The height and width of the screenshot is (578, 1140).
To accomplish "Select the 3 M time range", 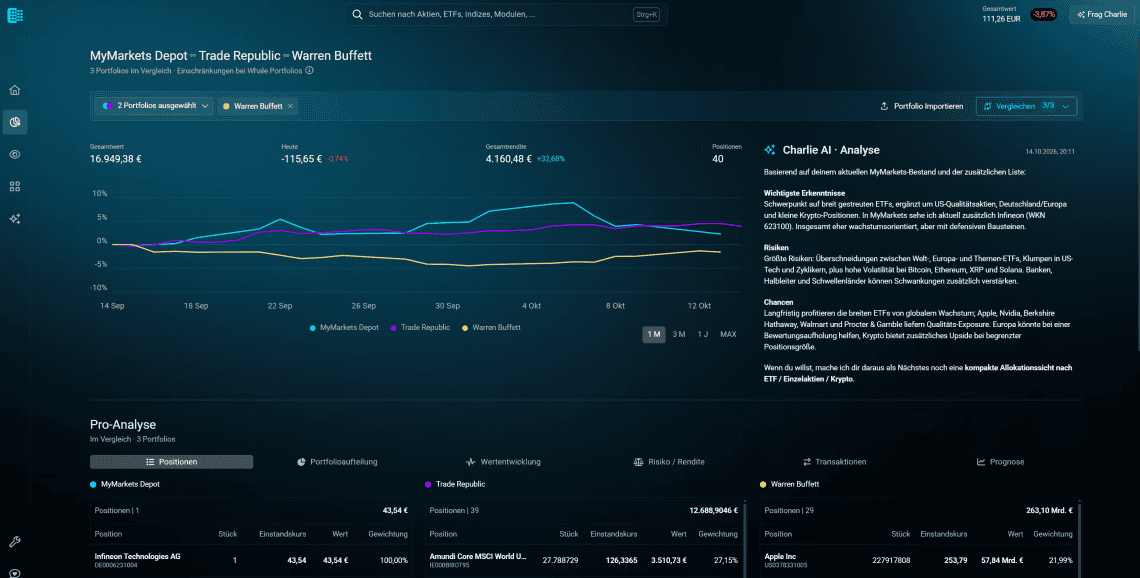I will pyautogui.click(x=678, y=334).
